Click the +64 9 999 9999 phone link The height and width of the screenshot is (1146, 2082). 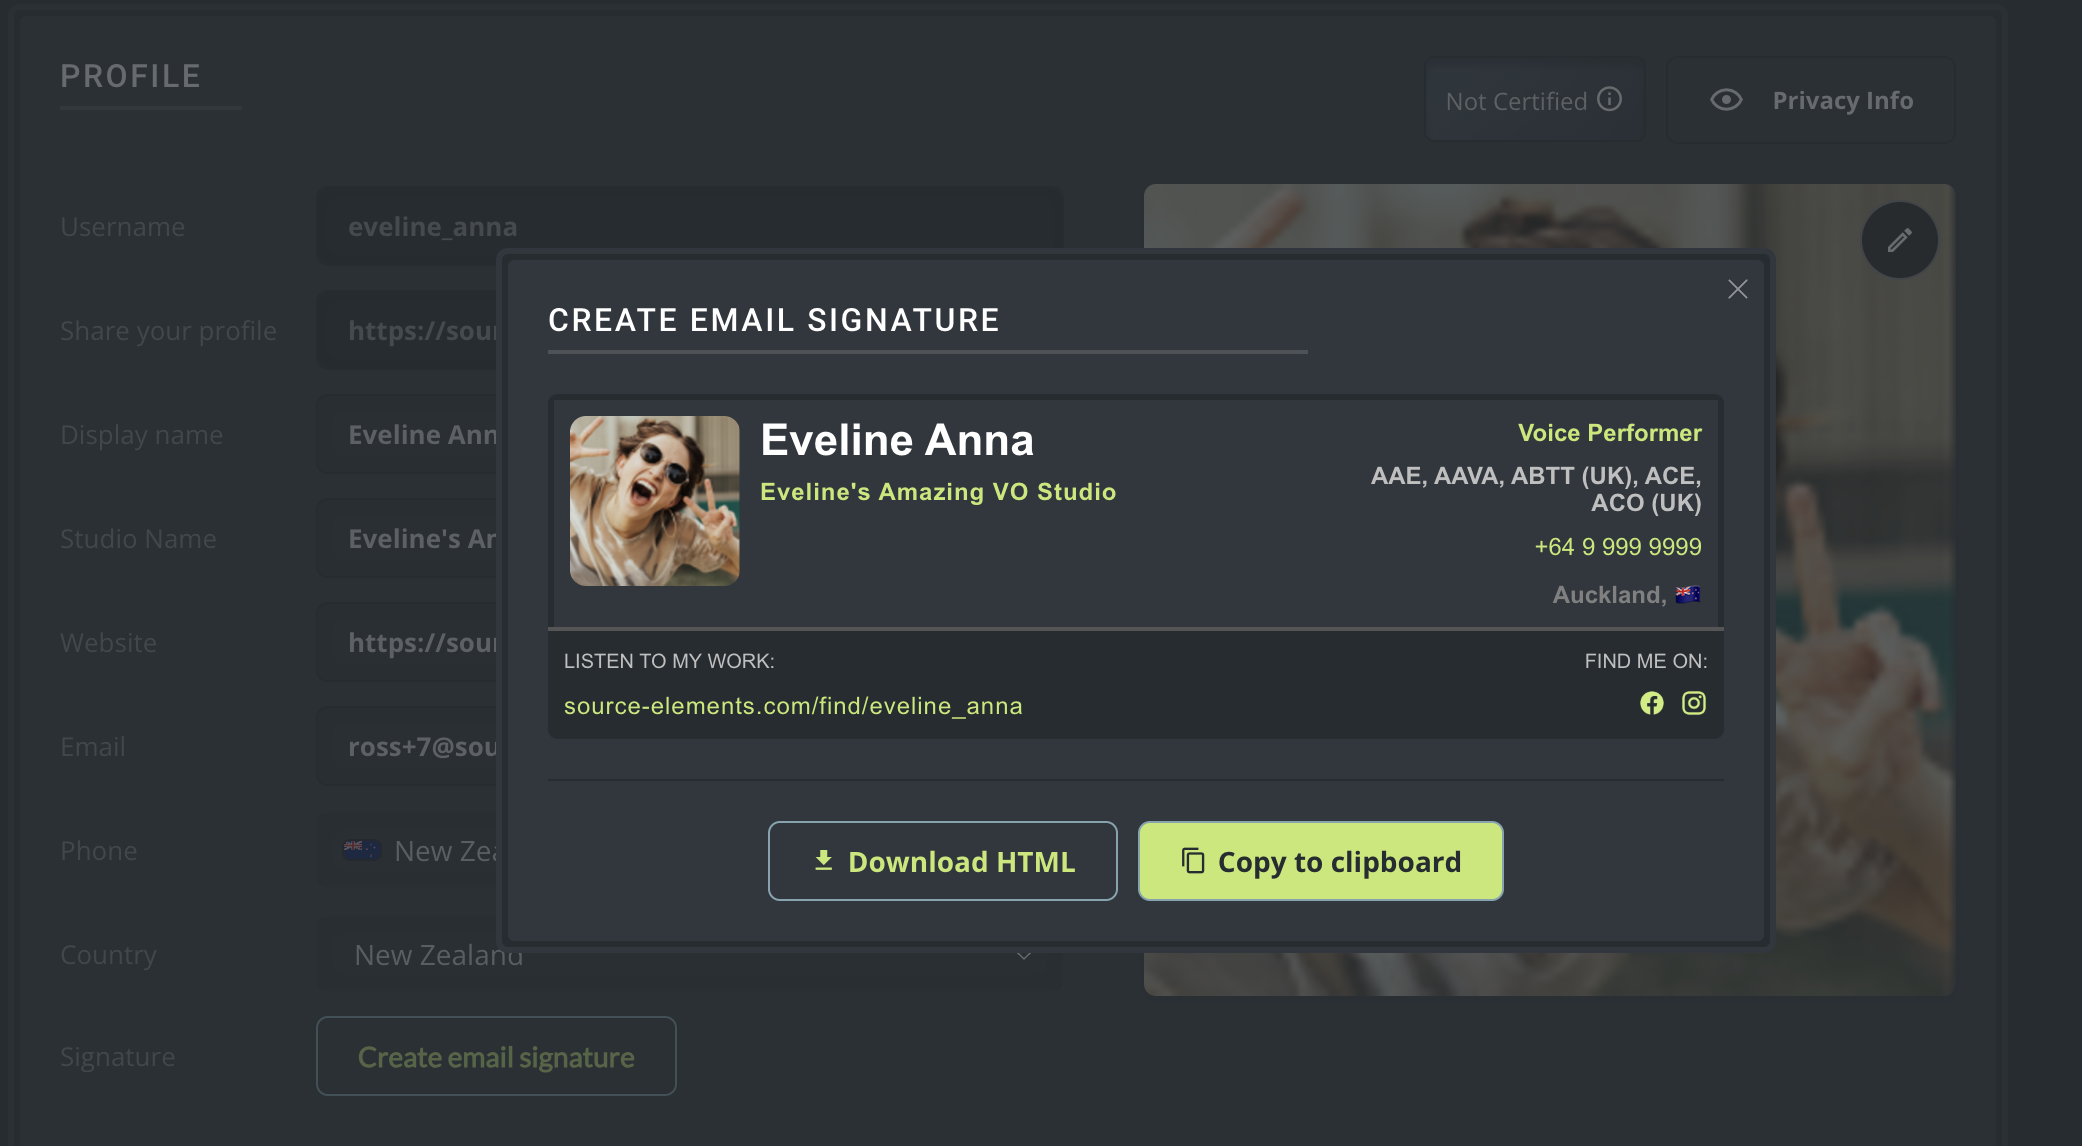1617,547
